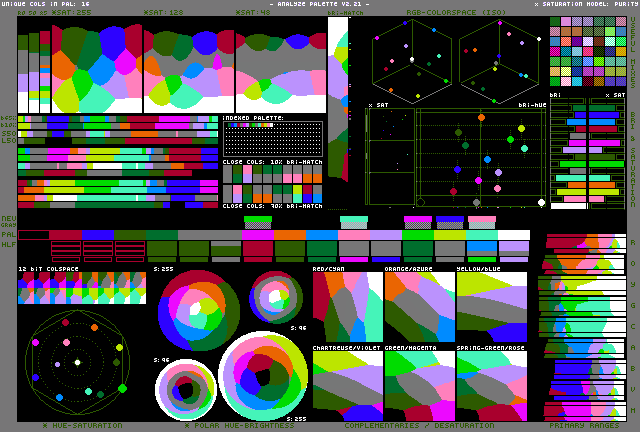Image resolution: width=640 pixels, height=432 pixels.
Task: Click the "USEFUL MIXES" vertical label
Action: pos(633,52)
